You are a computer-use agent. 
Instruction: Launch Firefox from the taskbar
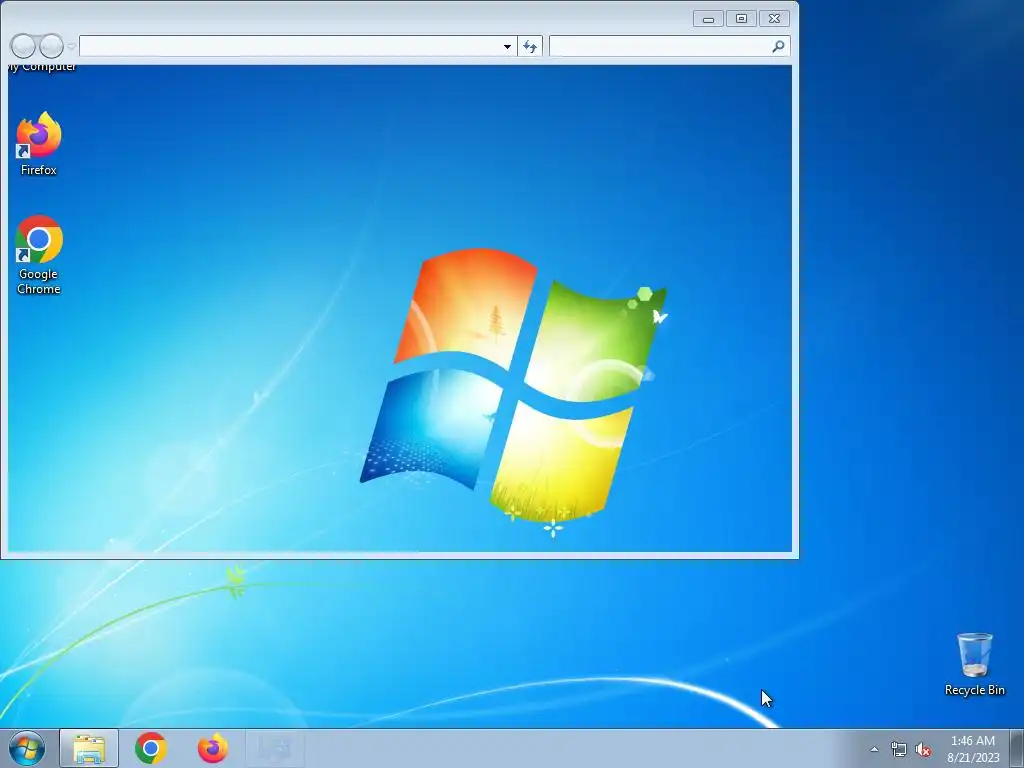(x=213, y=748)
